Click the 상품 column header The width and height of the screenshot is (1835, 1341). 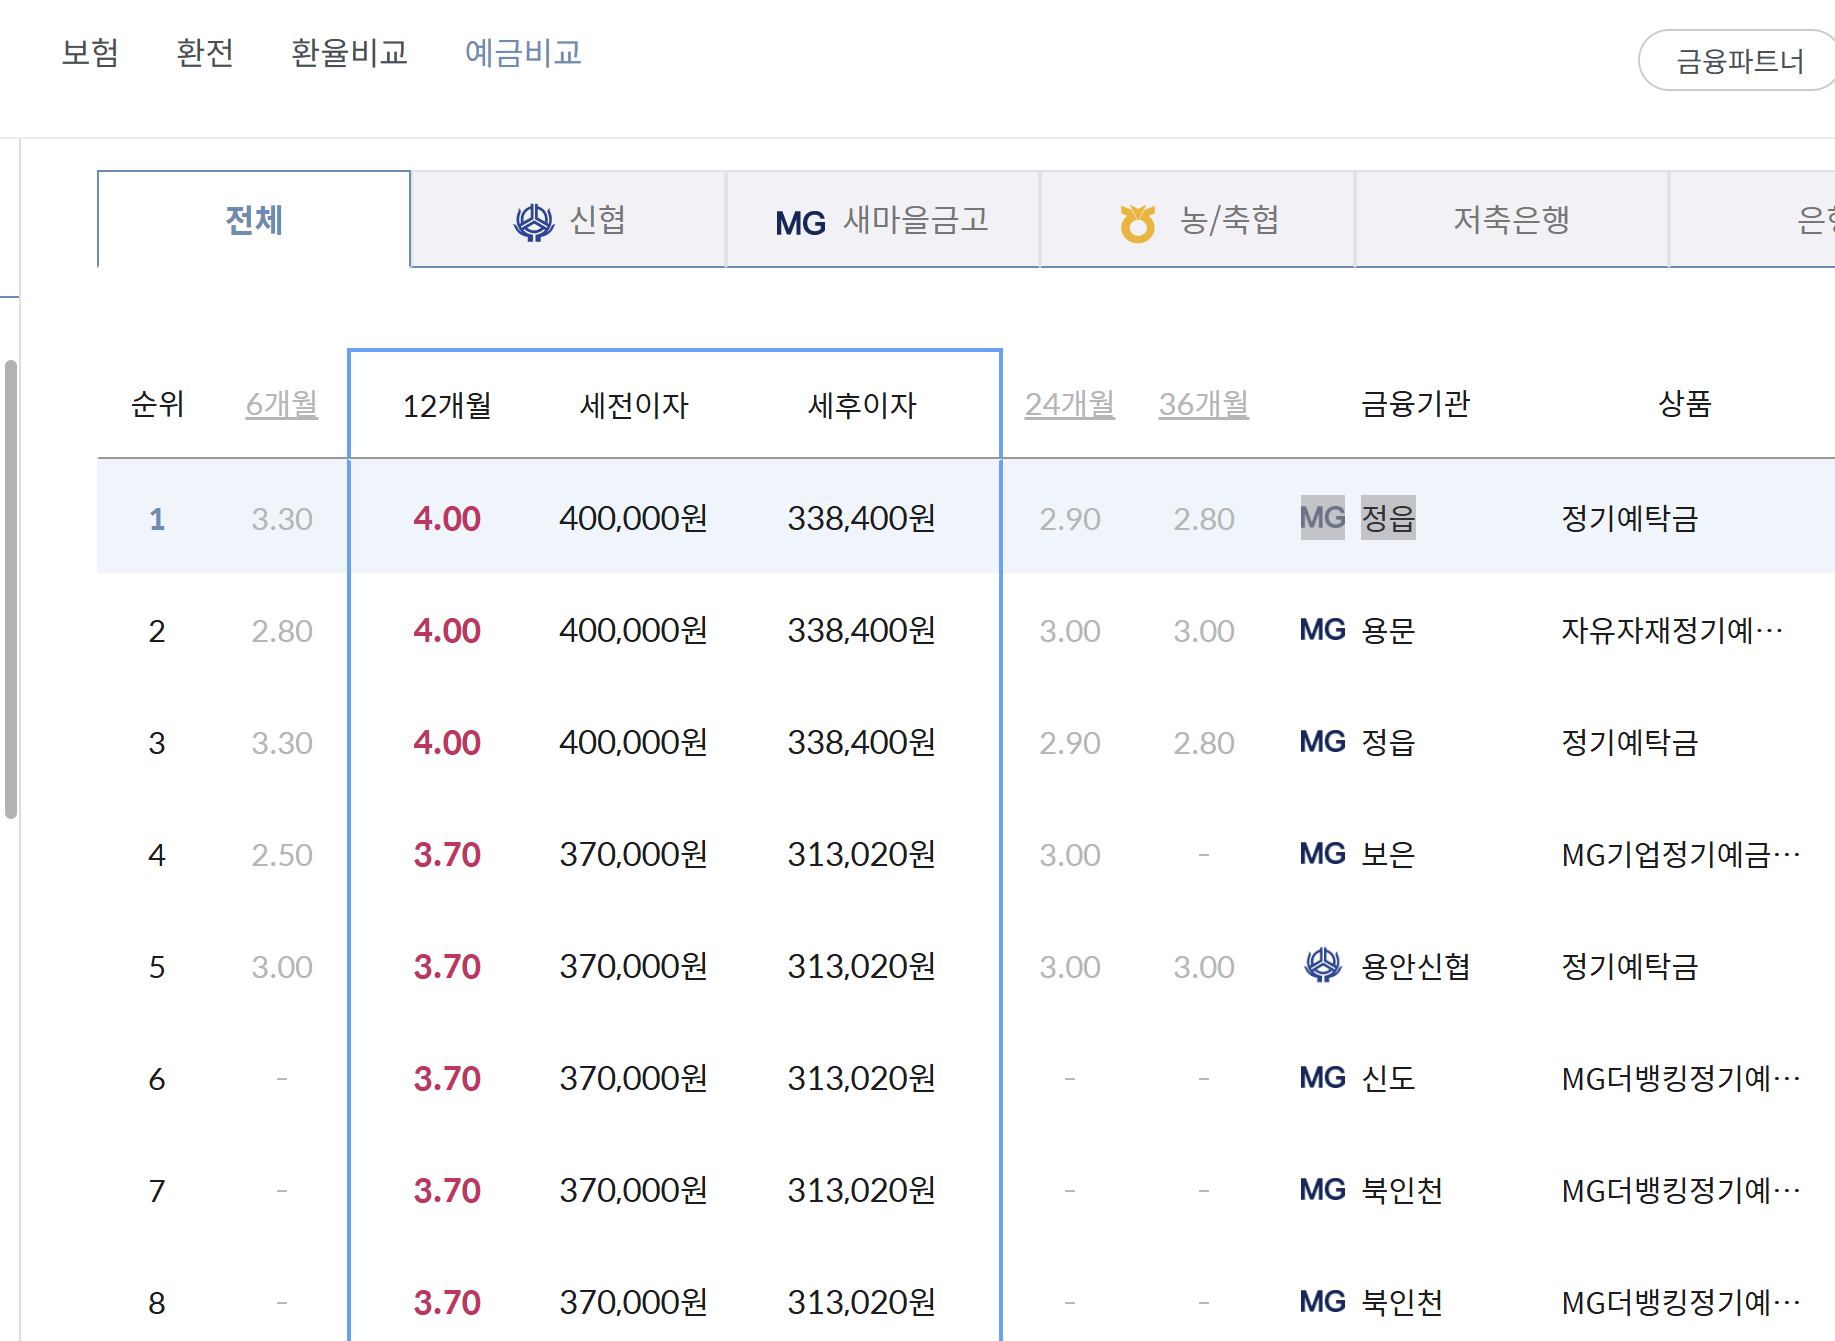click(x=1685, y=404)
